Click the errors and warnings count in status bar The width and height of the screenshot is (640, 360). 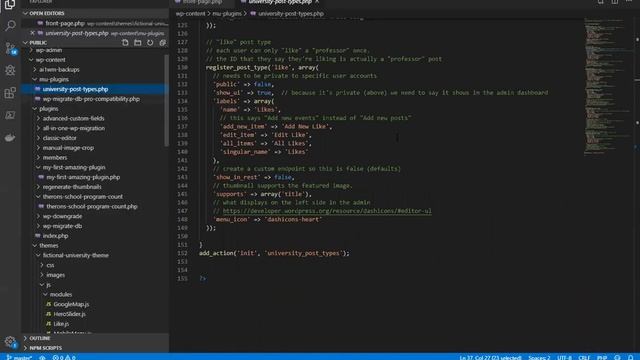tap(64, 357)
